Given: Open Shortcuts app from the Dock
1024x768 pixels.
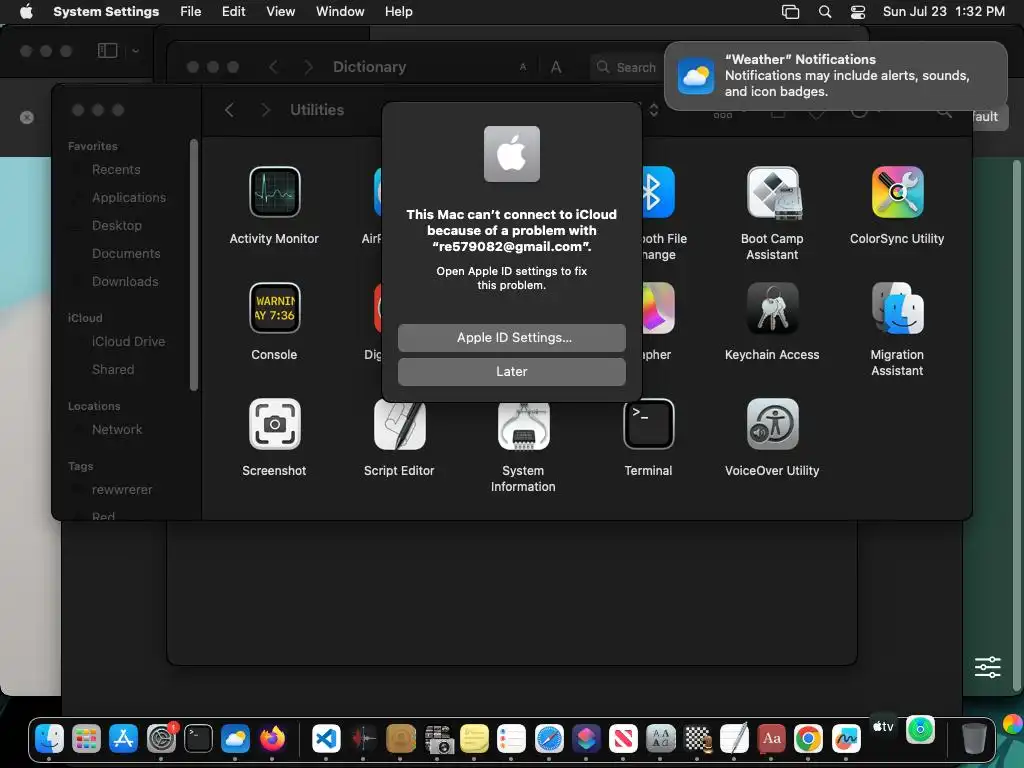Looking at the screenshot, I should coord(586,739).
